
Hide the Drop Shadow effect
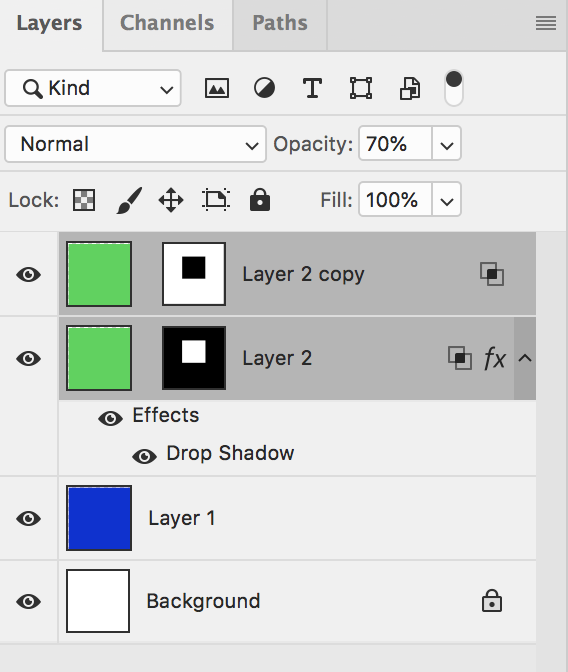coord(144,456)
